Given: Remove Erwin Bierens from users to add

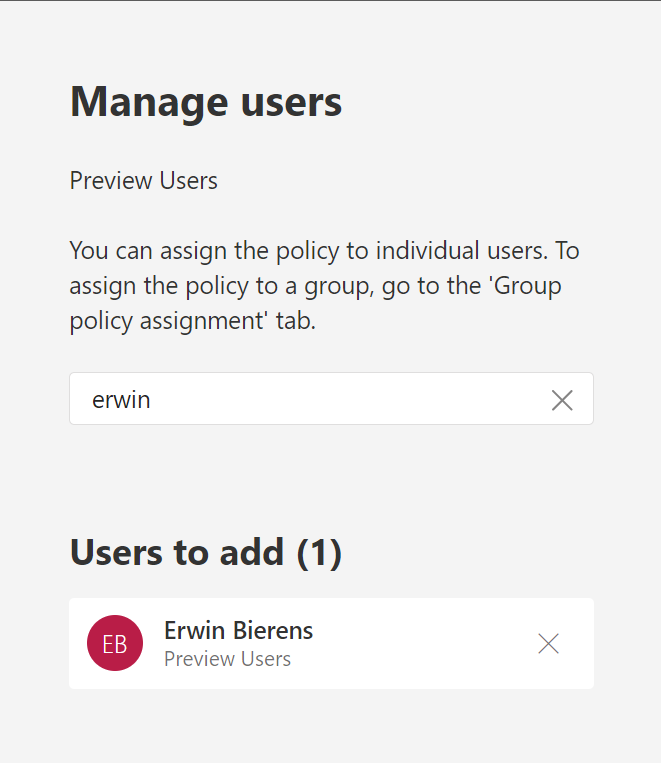Looking at the screenshot, I should coord(548,643).
